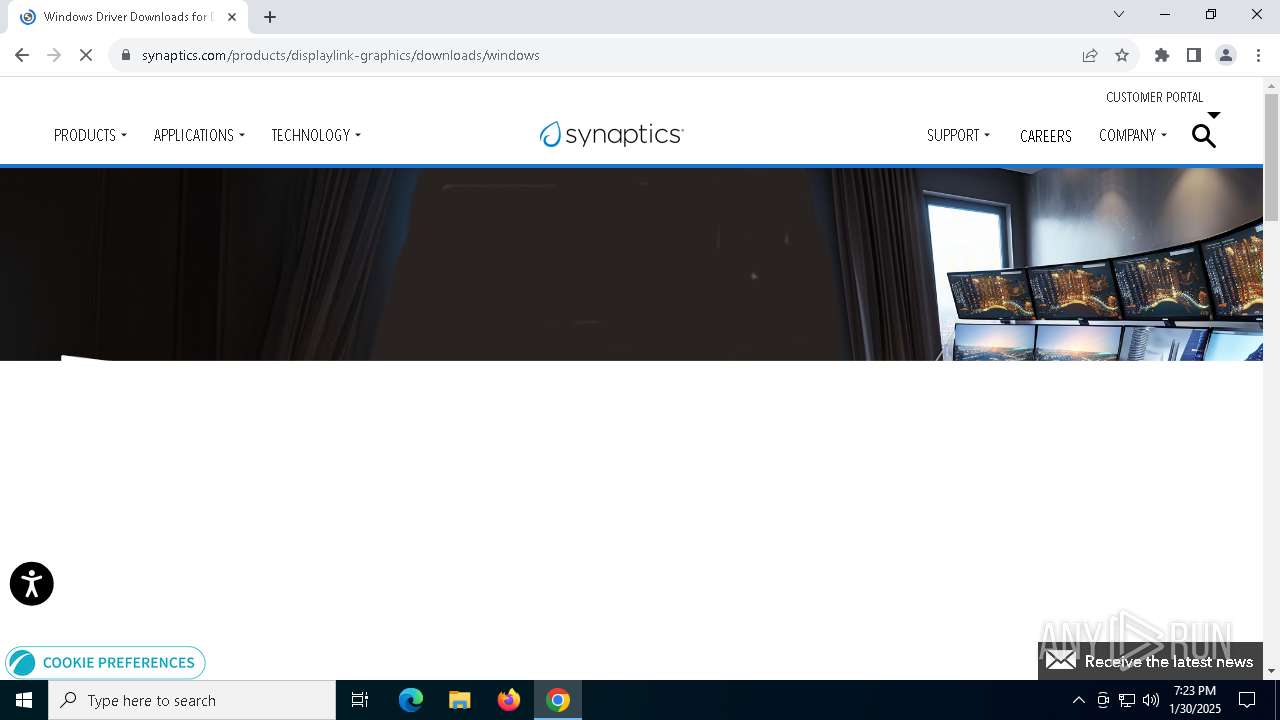Image resolution: width=1280 pixels, height=720 pixels.
Task: Expand the Applications menu
Action: click(199, 135)
